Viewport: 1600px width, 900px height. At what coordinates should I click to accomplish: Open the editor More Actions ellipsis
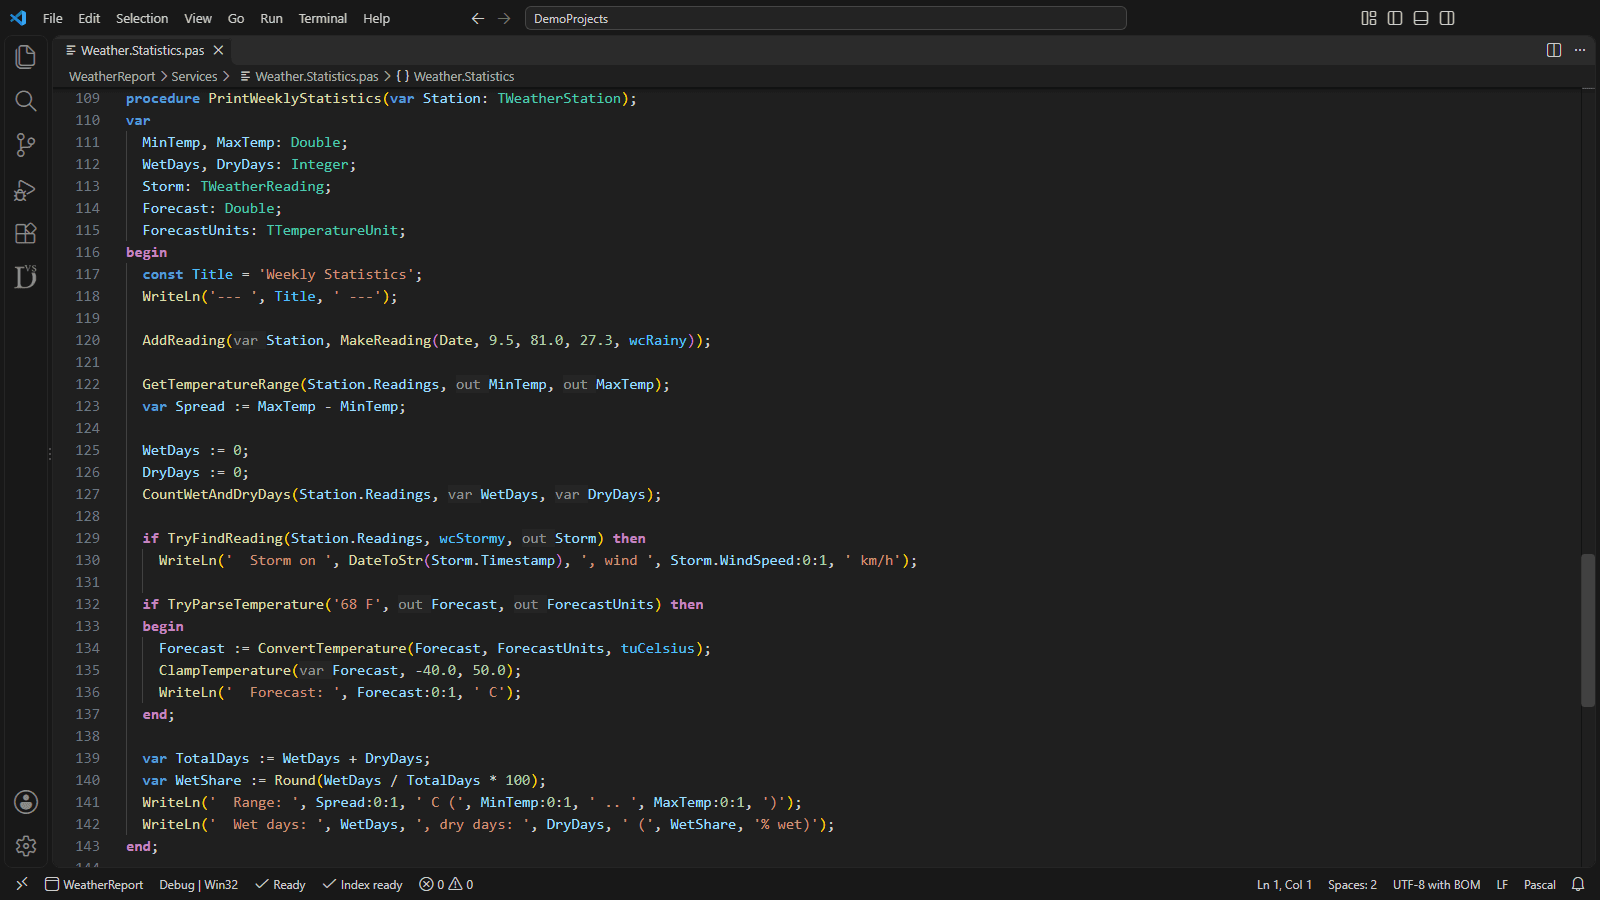click(x=1580, y=50)
